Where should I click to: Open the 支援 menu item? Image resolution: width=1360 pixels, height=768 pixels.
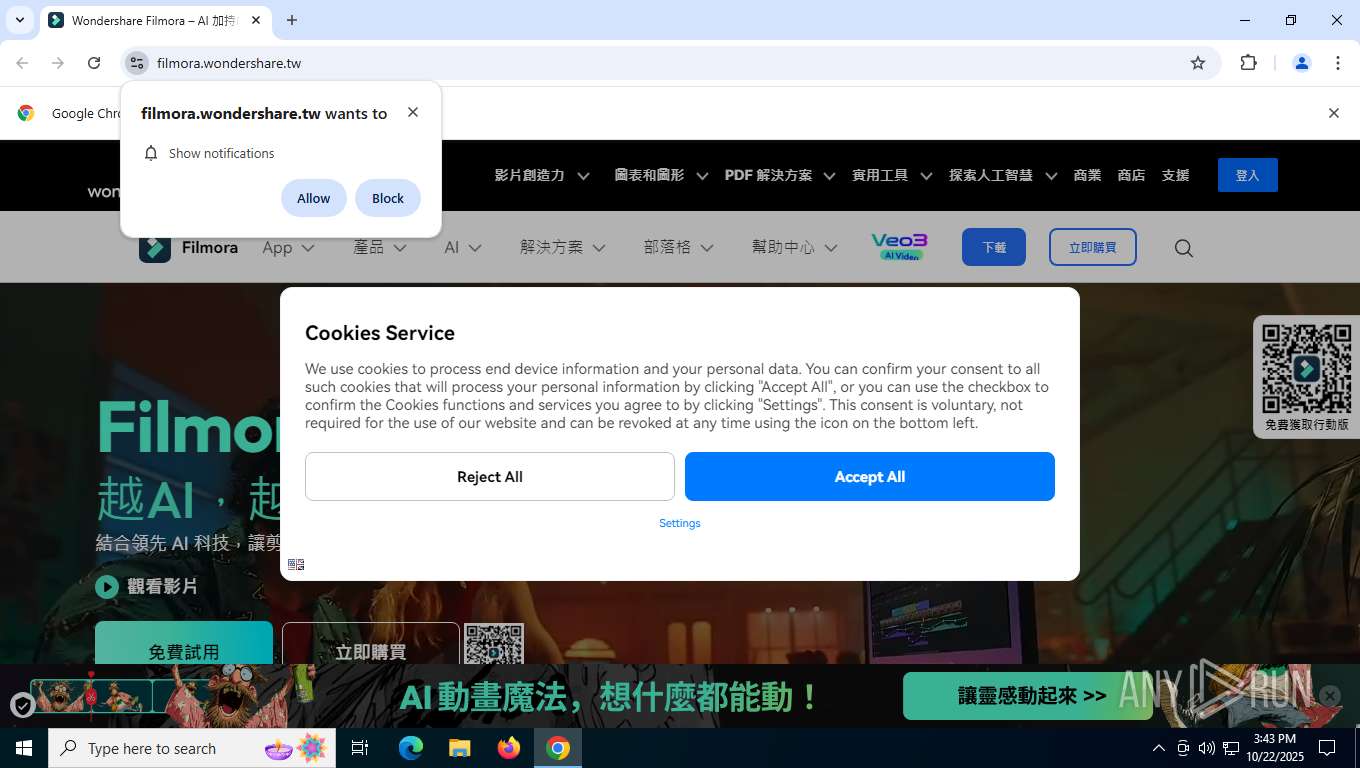(1175, 175)
